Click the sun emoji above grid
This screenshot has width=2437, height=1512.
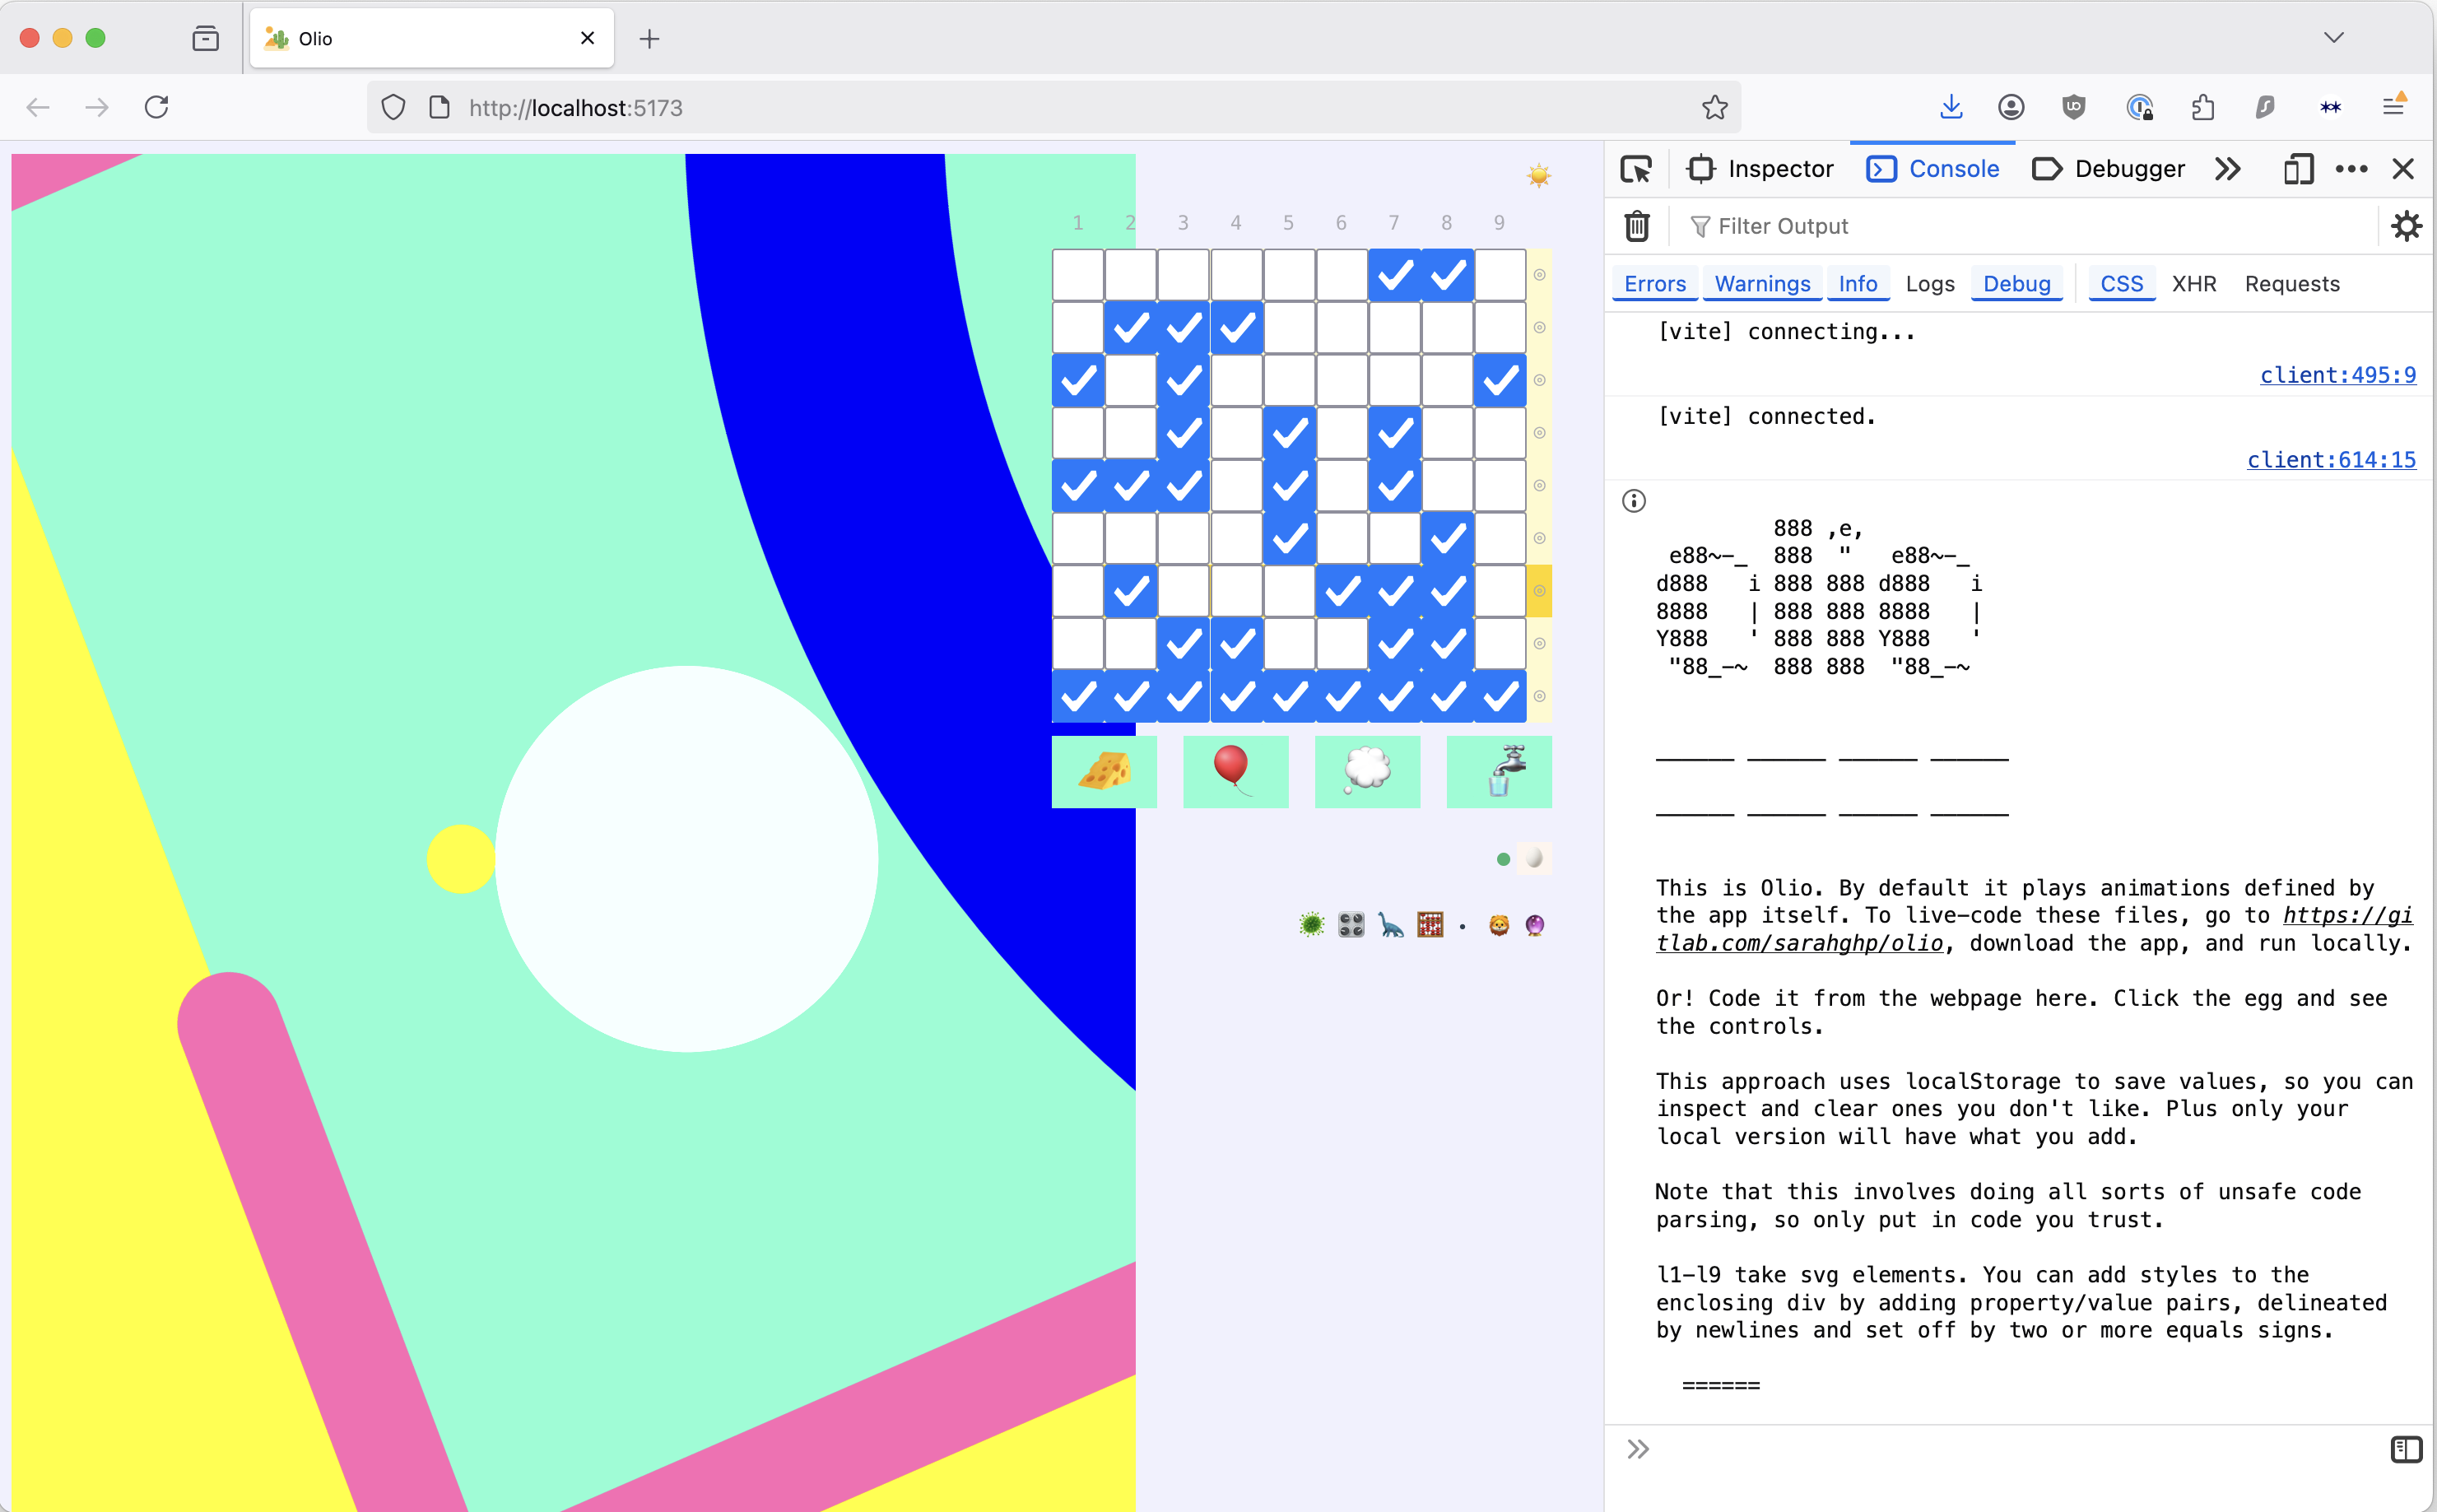click(1538, 176)
